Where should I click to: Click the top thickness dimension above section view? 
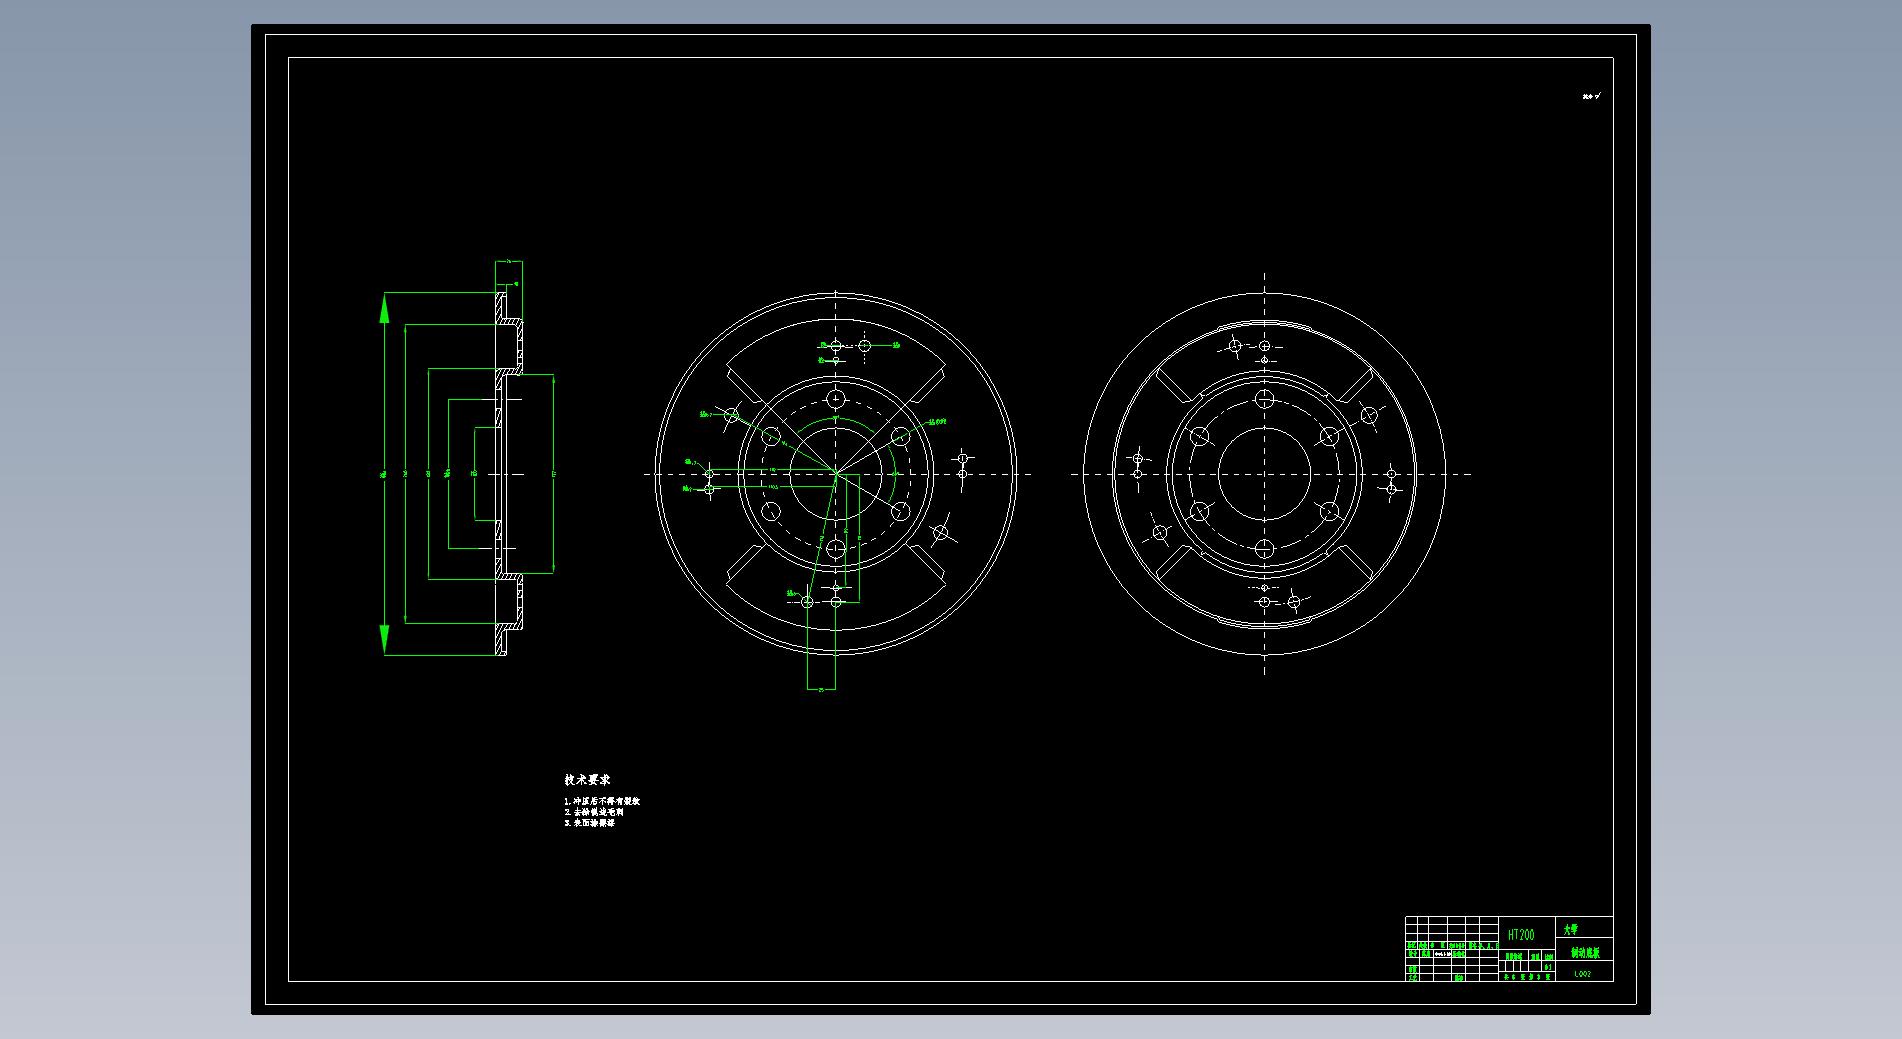(x=508, y=262)
